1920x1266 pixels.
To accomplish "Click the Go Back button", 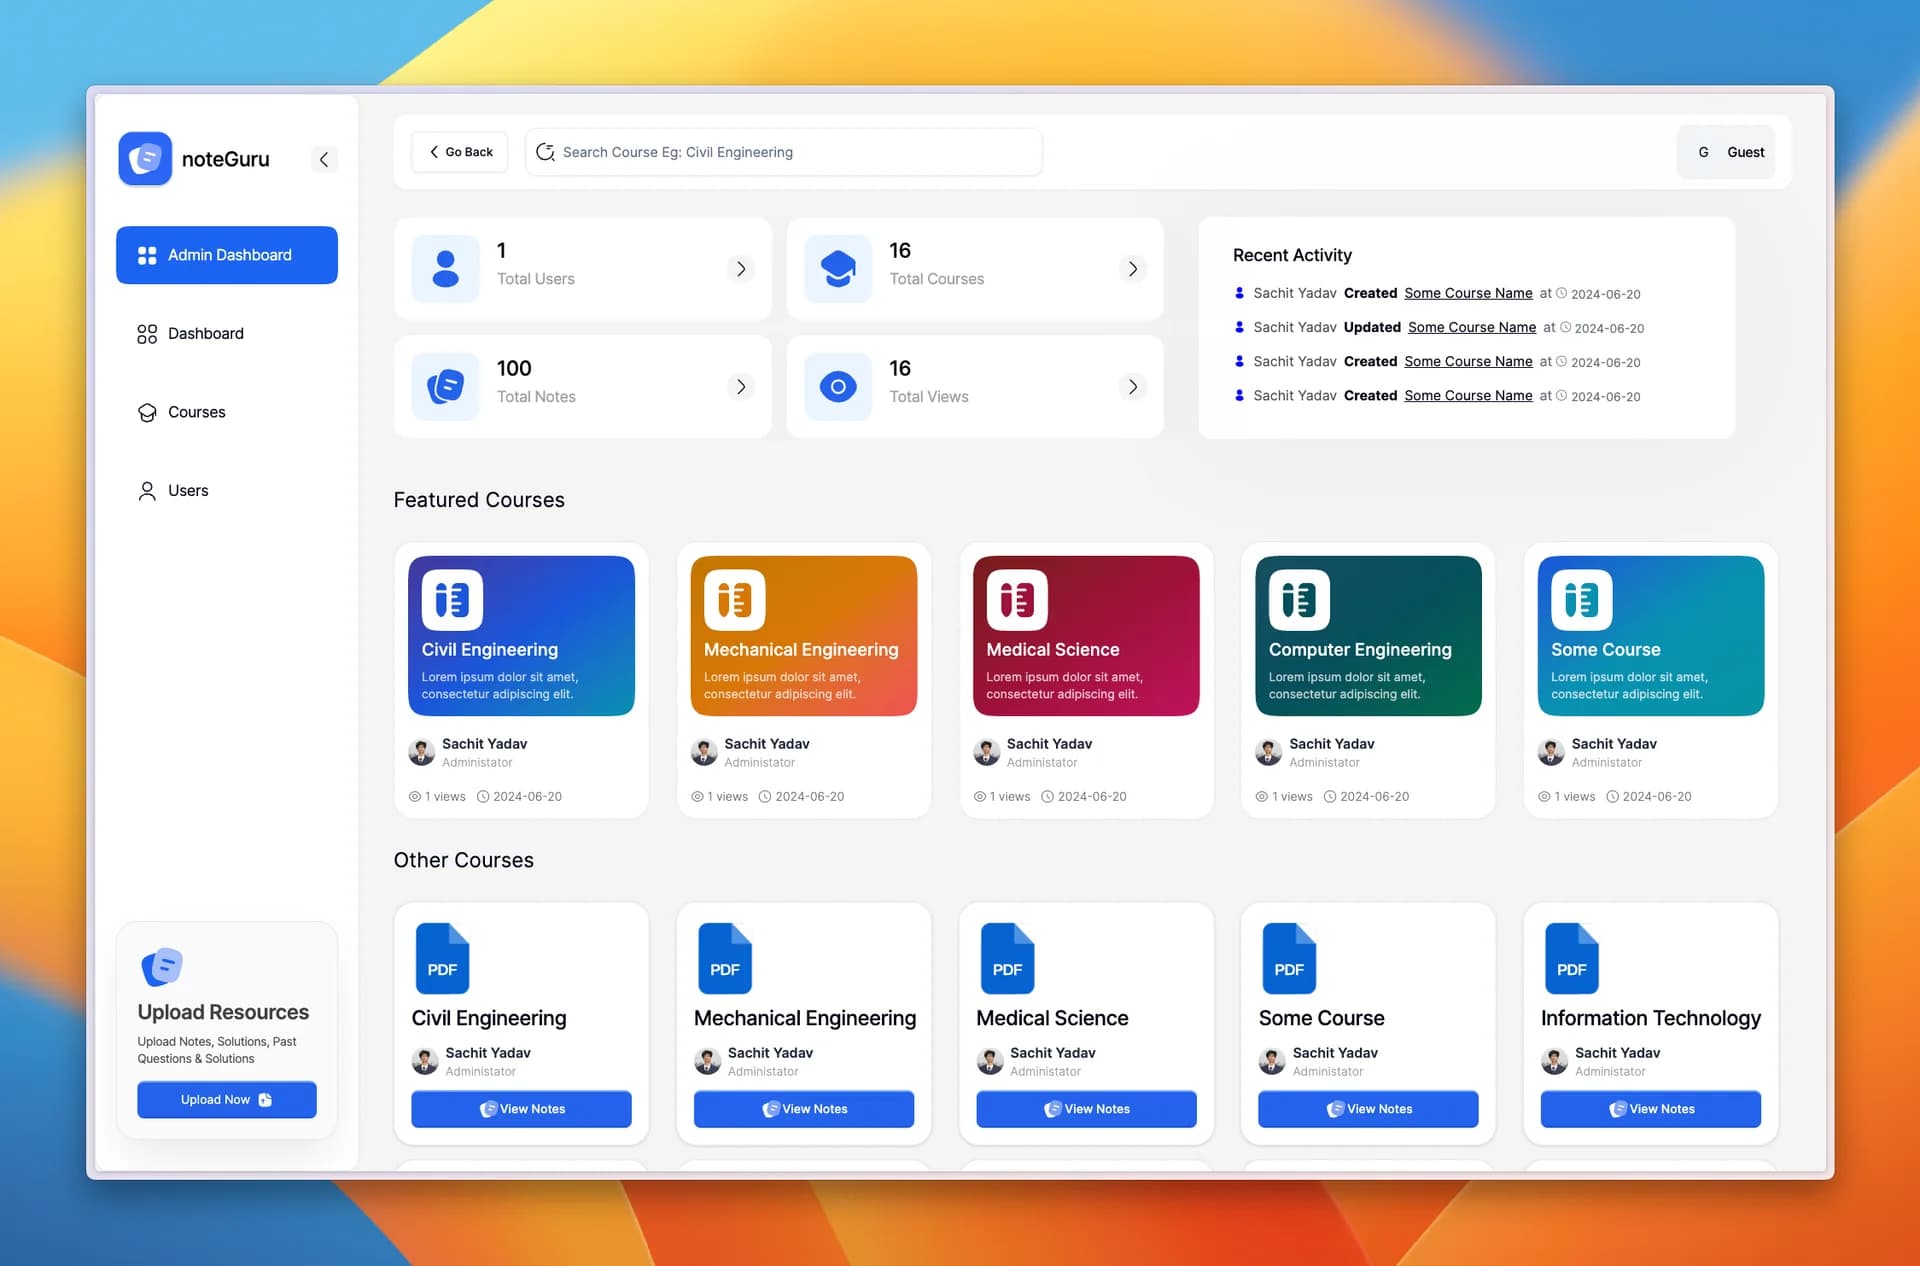I will tap(460, 152).
